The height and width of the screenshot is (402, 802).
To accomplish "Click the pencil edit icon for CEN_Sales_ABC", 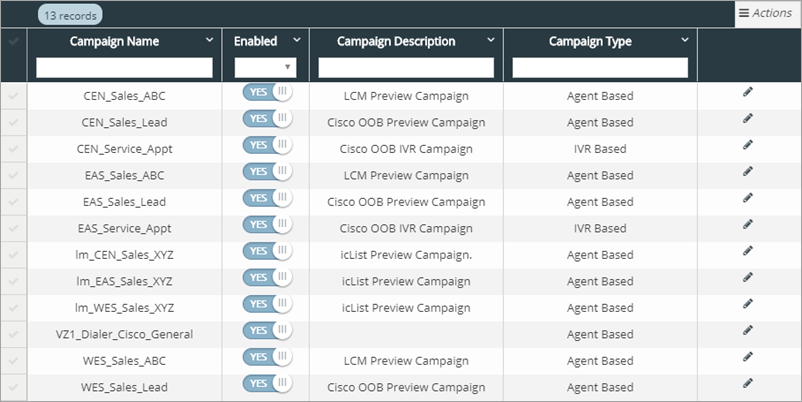I will 747,92.
